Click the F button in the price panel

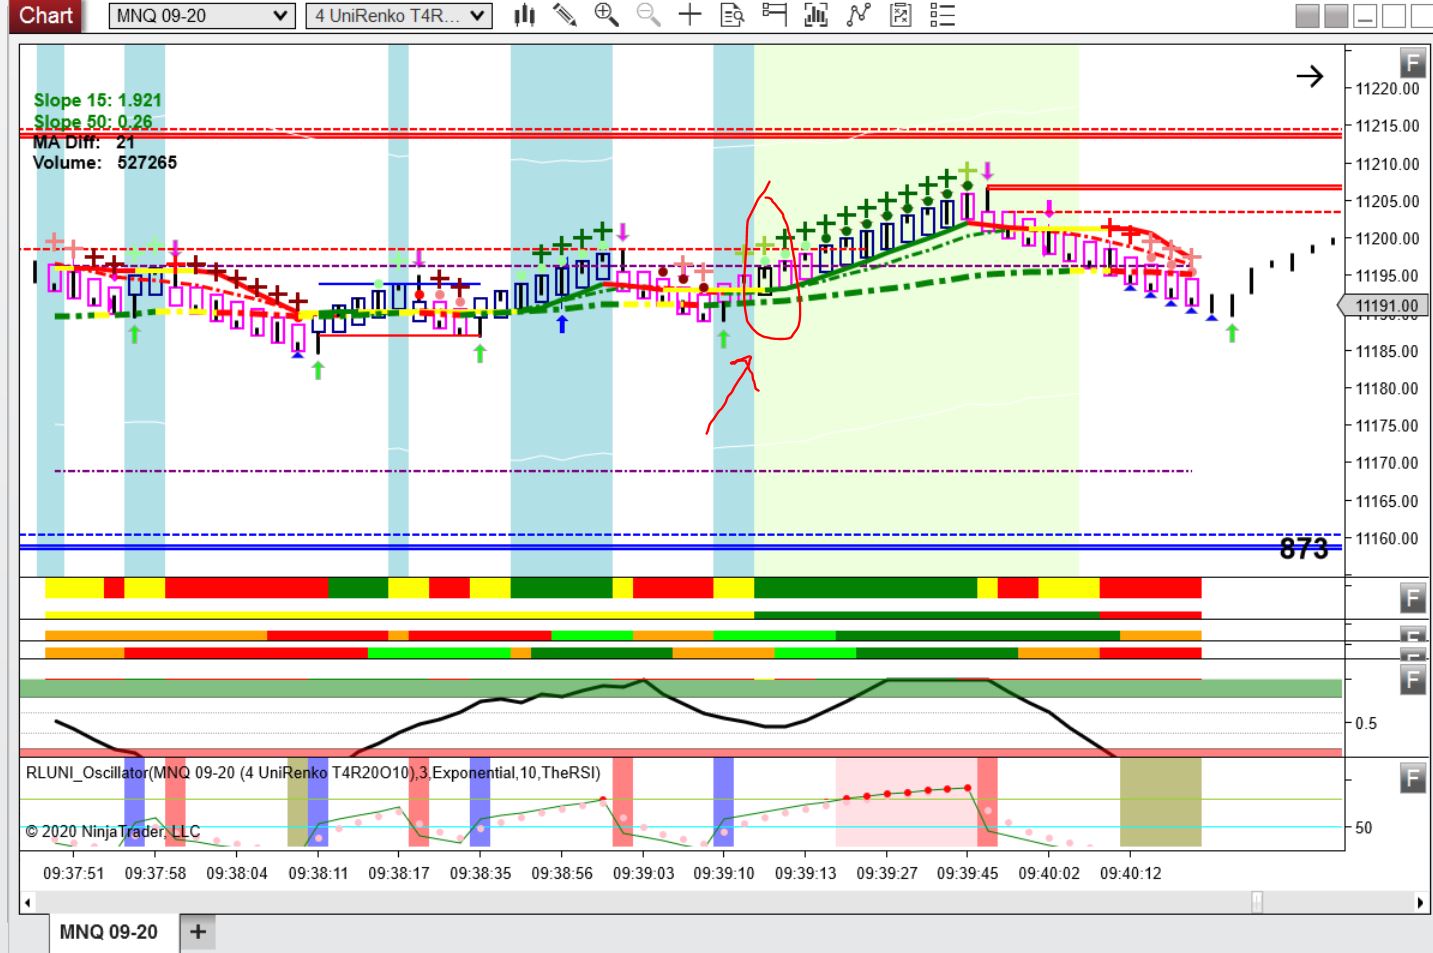(1412, 63)
